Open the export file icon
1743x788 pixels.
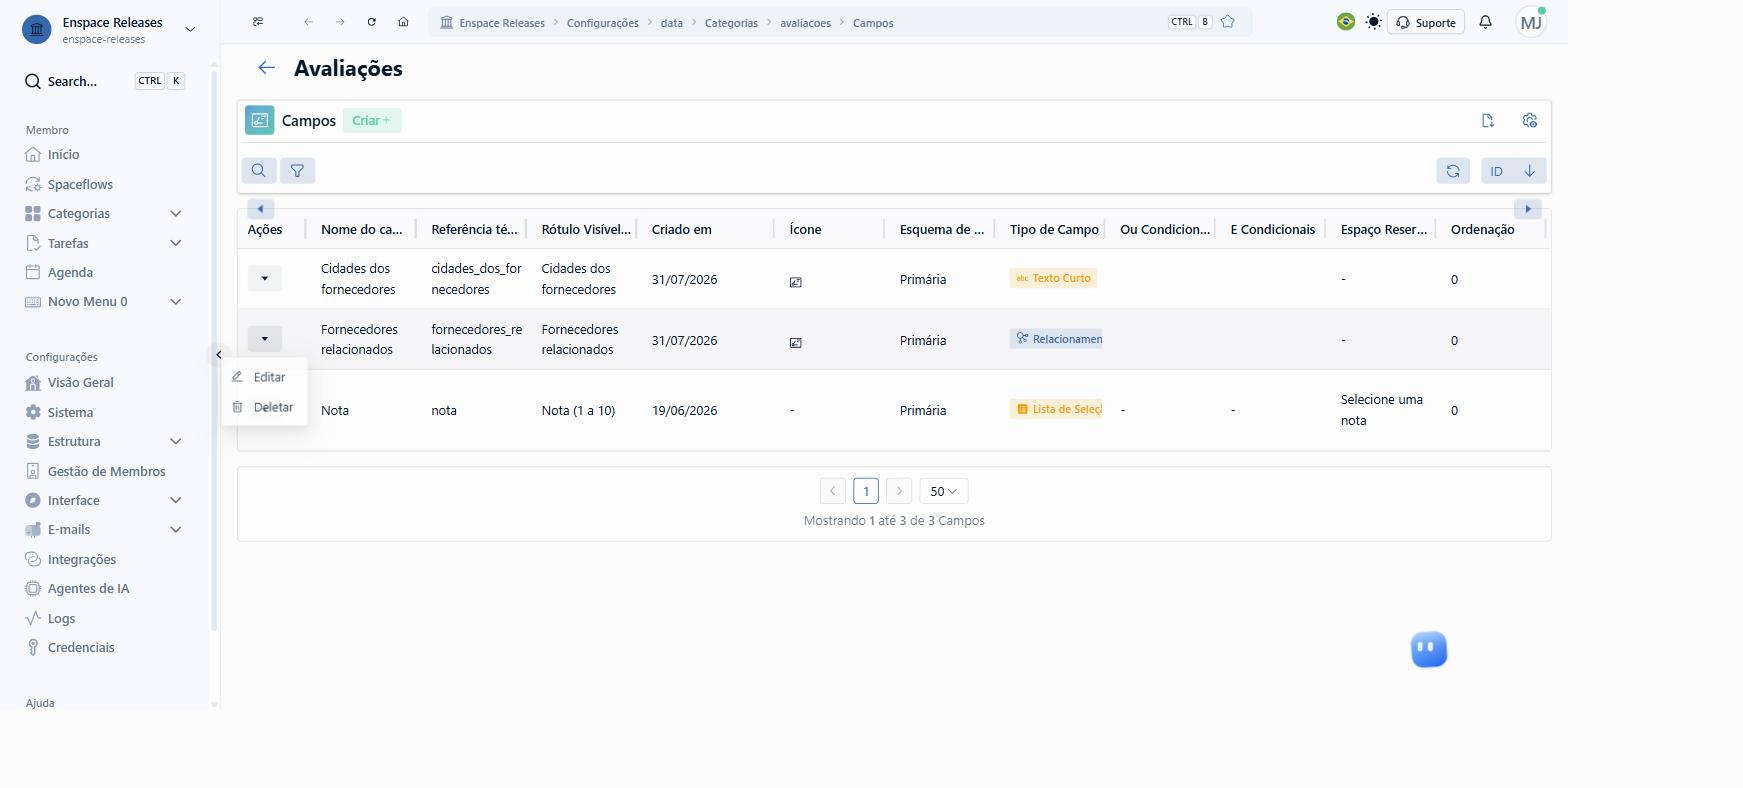tap(1488, 121)
